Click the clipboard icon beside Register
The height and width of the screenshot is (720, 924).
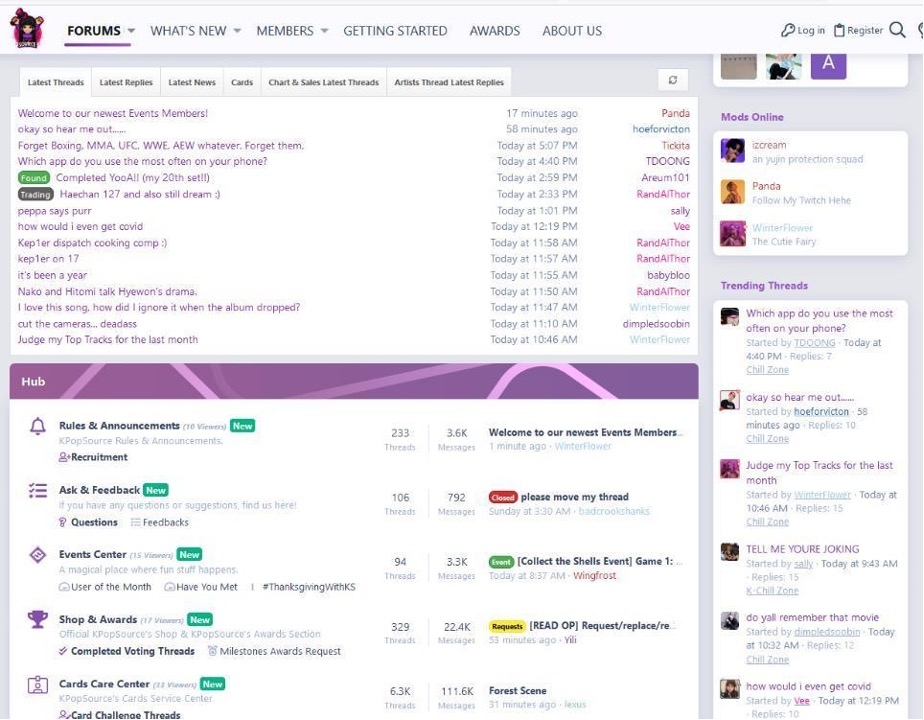(x=839, y=30)
